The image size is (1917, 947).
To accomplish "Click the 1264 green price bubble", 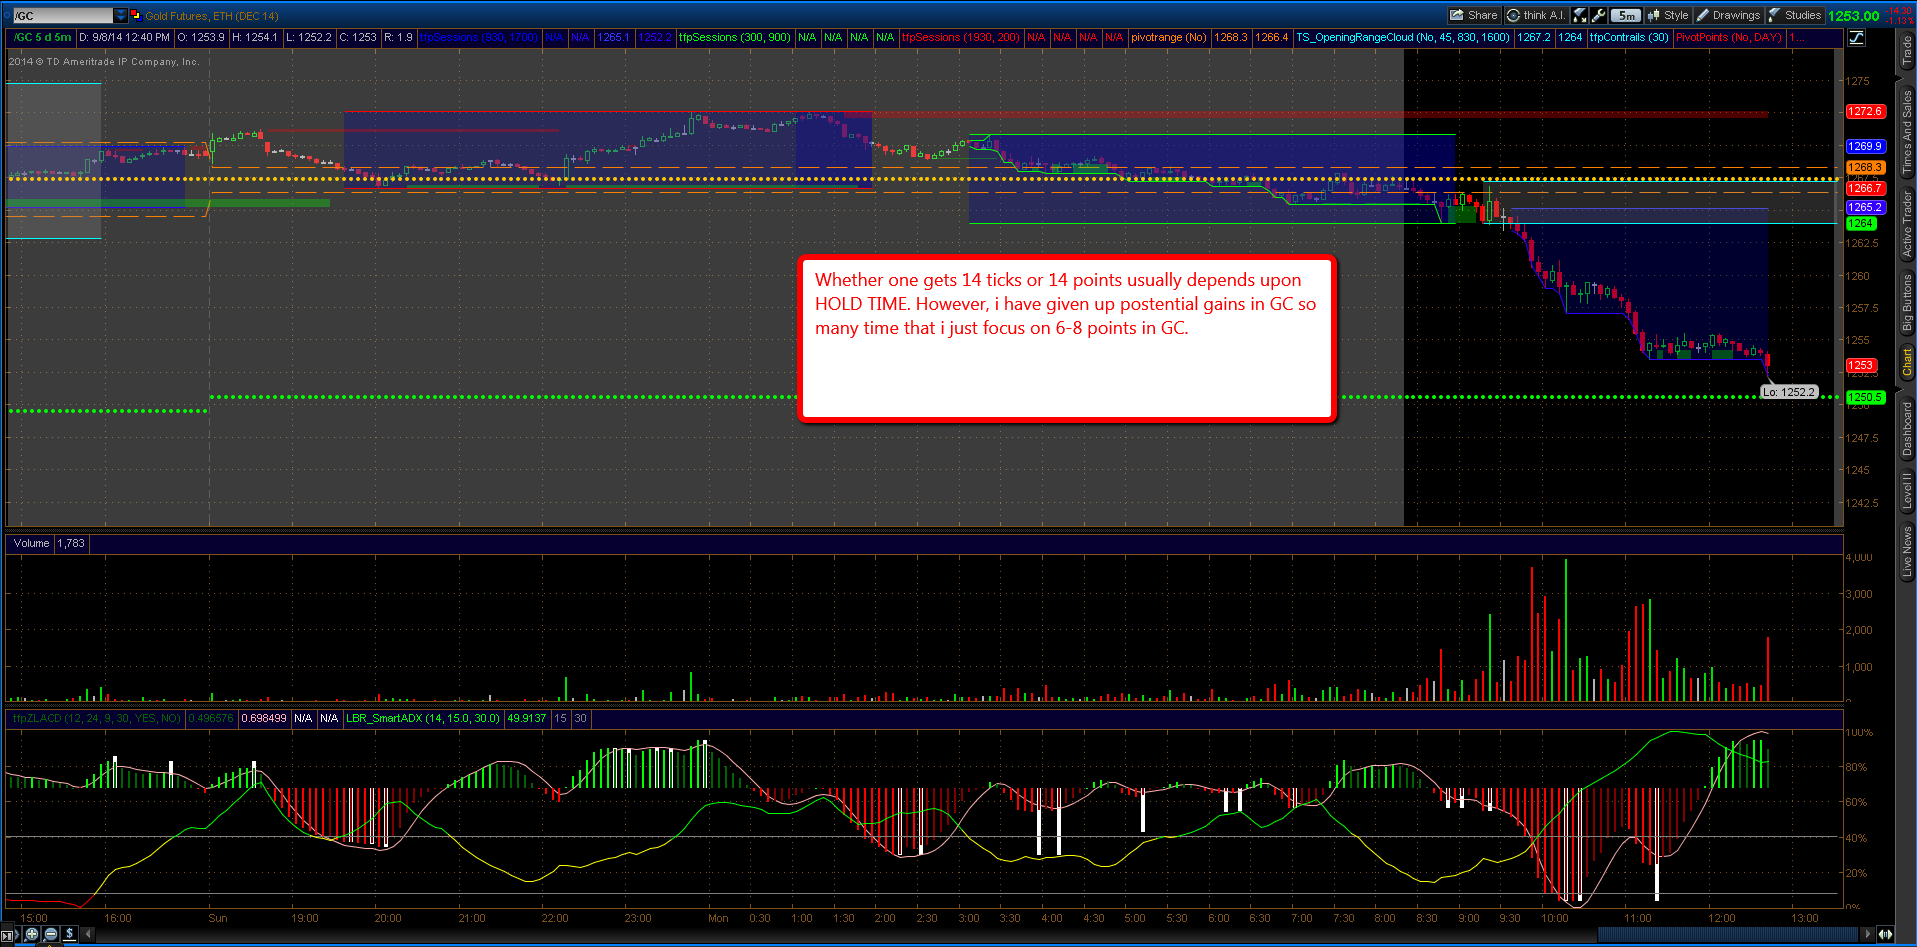I will click(1861, 224).
